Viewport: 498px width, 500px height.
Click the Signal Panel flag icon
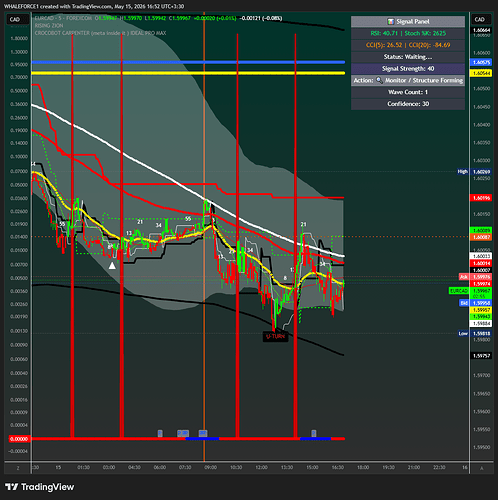[x=390, y=22]
